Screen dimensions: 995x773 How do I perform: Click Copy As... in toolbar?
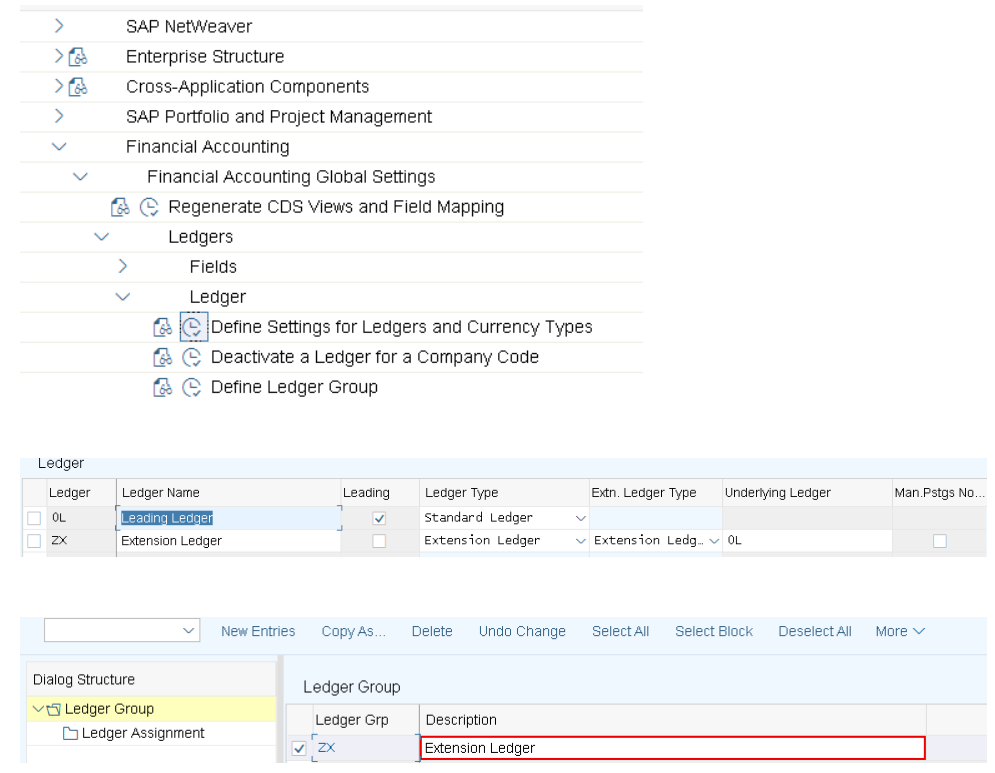(353, 631)
